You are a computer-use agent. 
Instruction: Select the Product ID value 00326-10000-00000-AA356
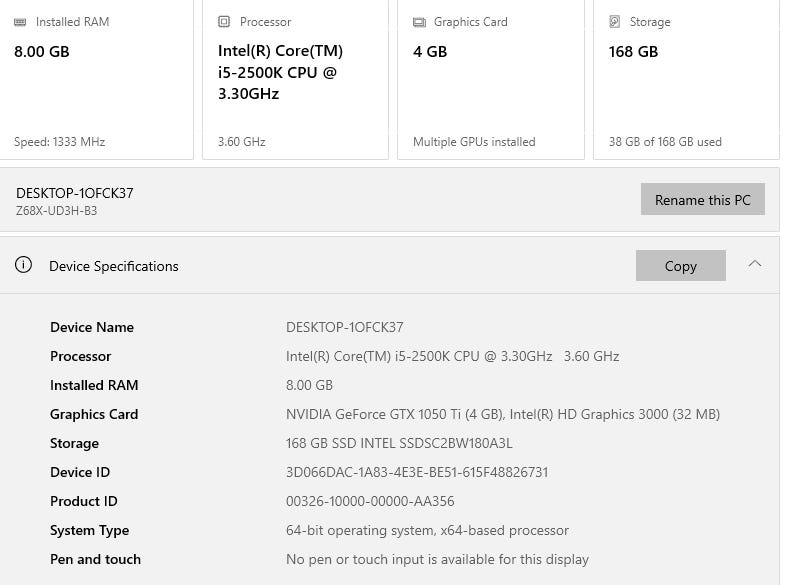click(370, 501)
